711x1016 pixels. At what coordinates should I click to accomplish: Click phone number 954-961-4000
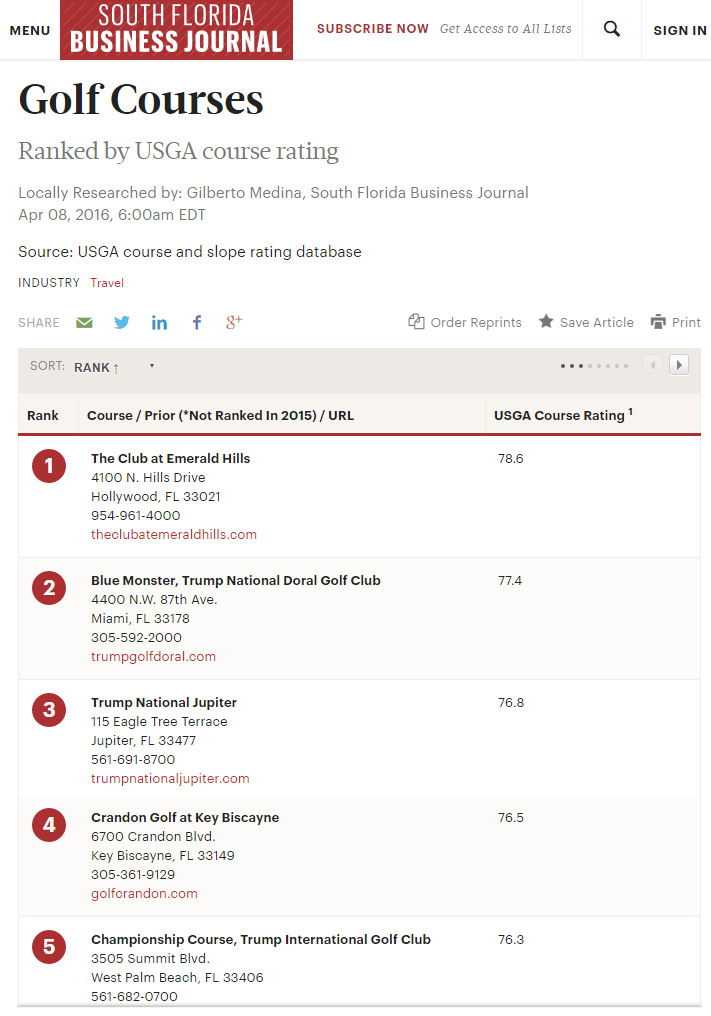(135, 515)
